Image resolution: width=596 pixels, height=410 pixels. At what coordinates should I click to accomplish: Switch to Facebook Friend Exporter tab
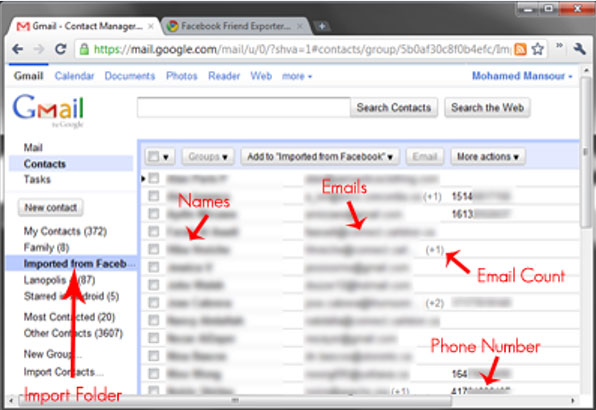pos(236,26)
